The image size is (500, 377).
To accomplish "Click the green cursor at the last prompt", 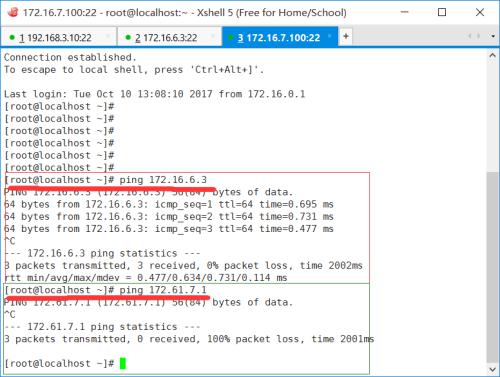I will coord(123,363).
